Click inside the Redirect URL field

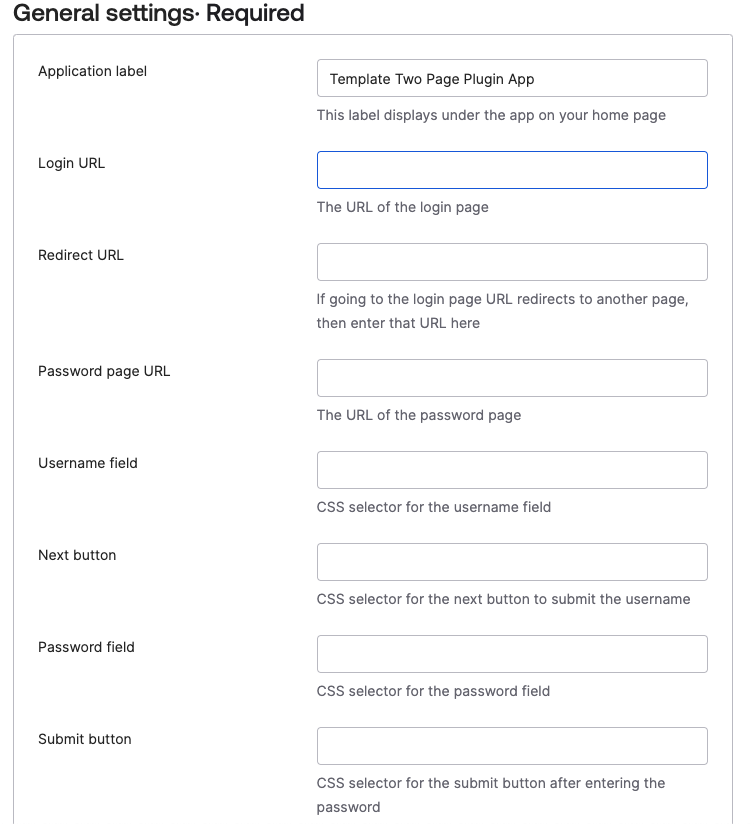click(x=512, y=262)
